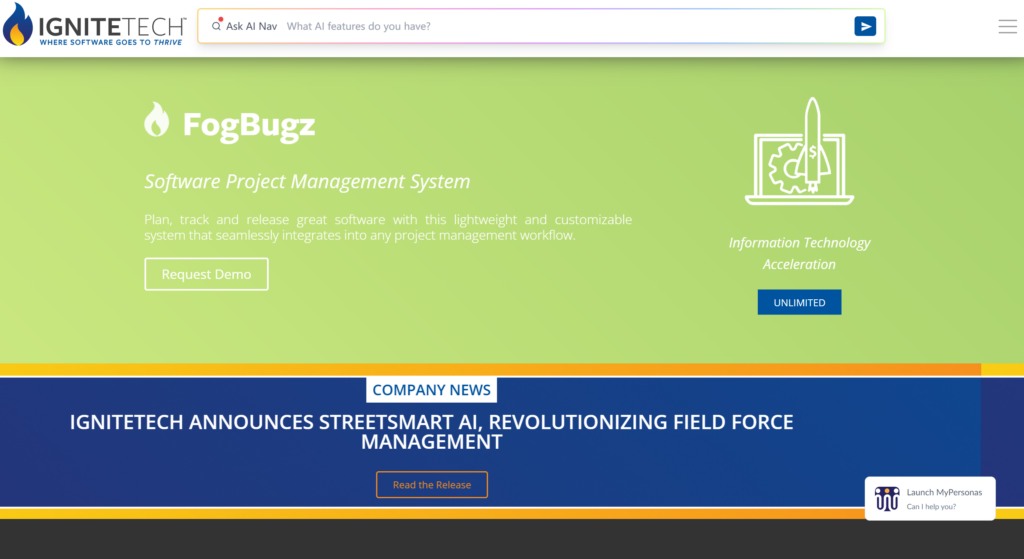The height and width of the screenshot is (559, 1024).
Task: Click 'Can I help you?' prompt
Action: pyautogui.click(x=931, y=507)
